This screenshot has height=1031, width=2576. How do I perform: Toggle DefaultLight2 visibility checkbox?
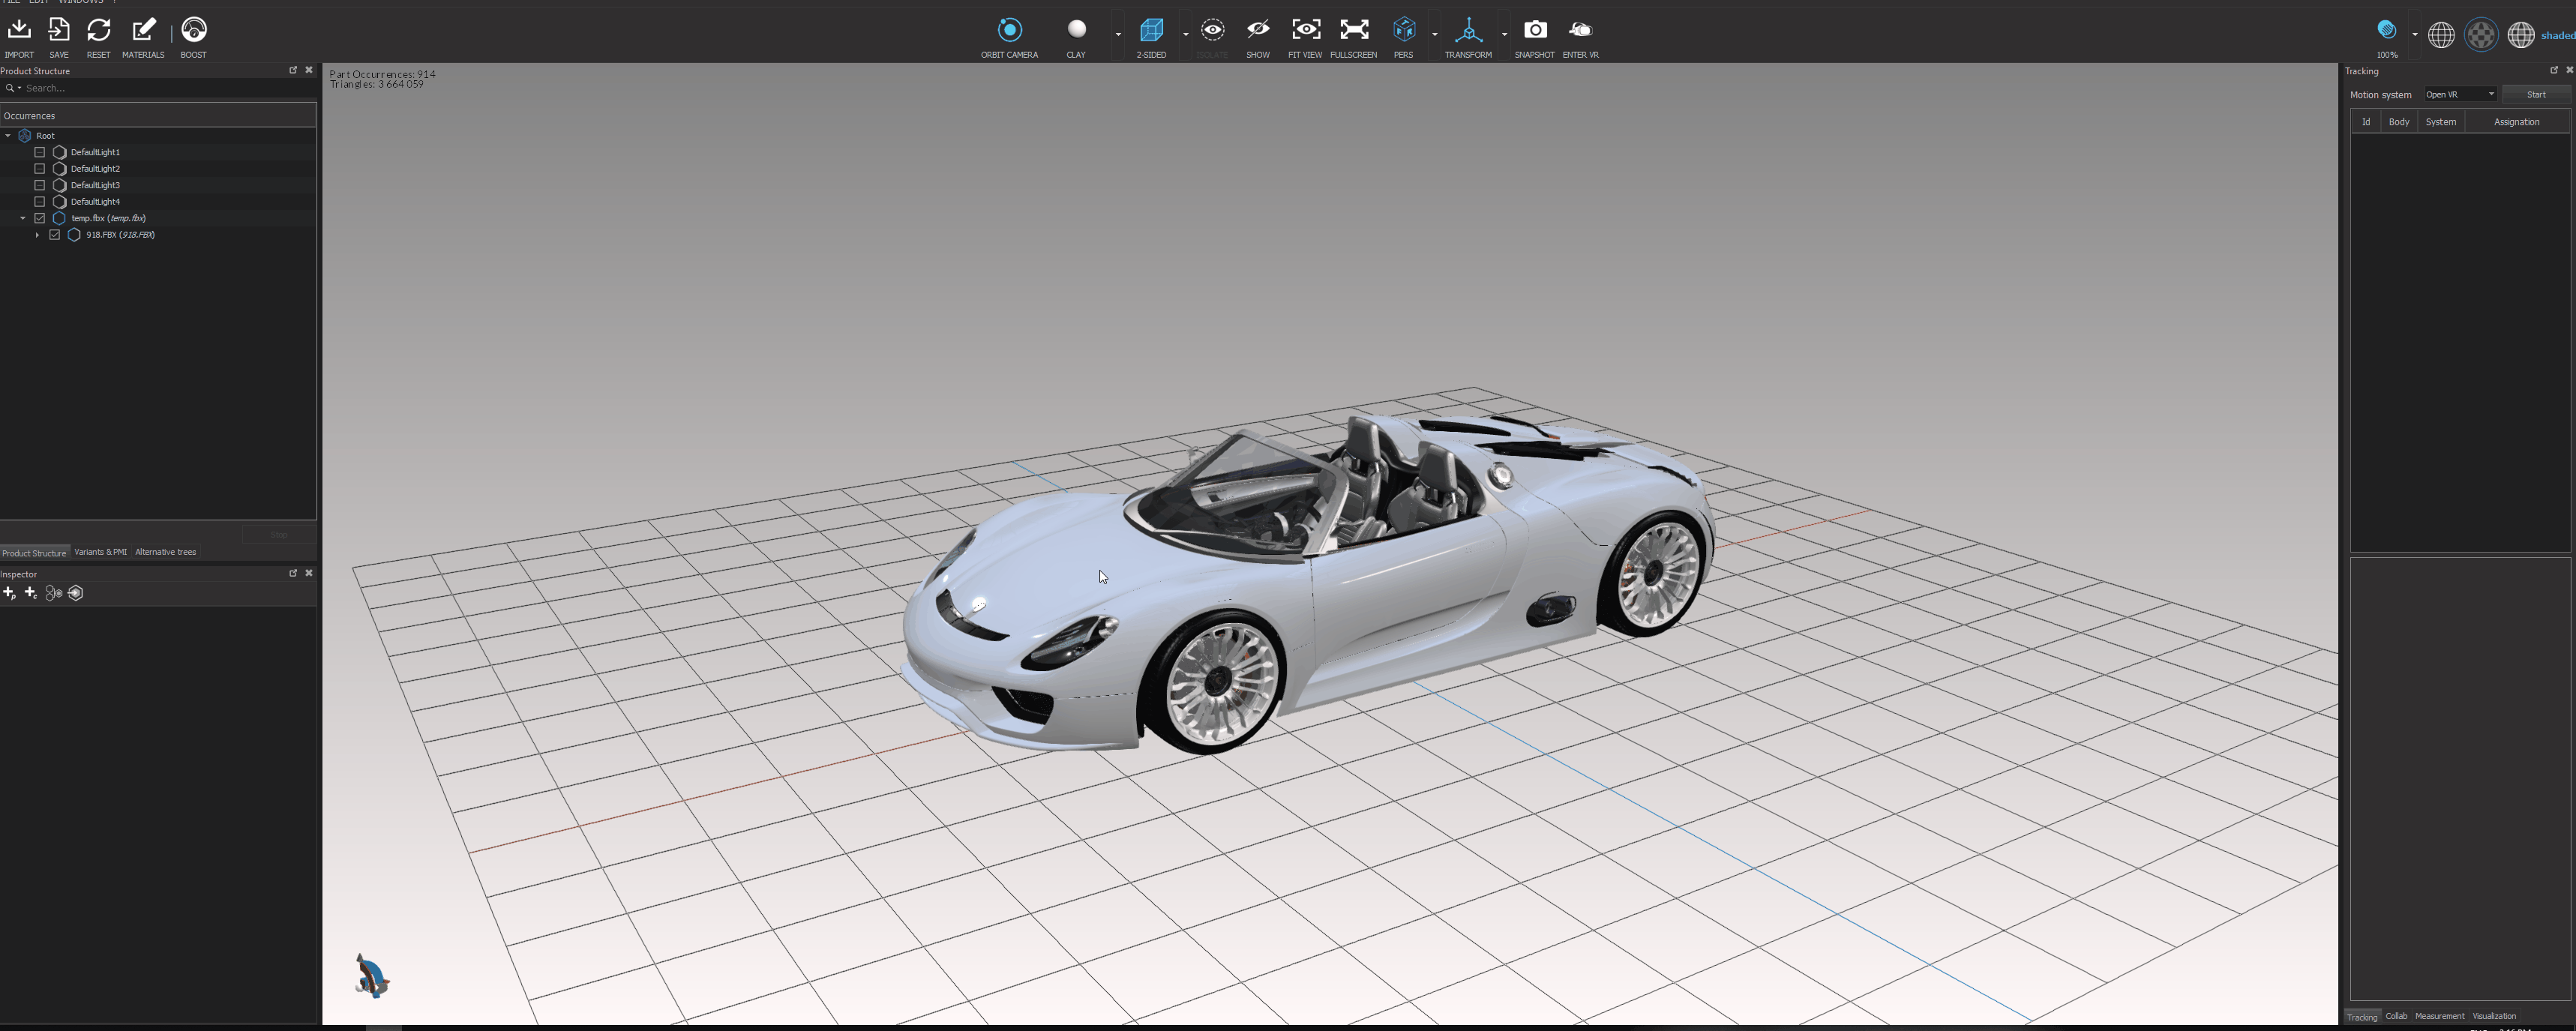pyautogui.click(x=40, y=169)
